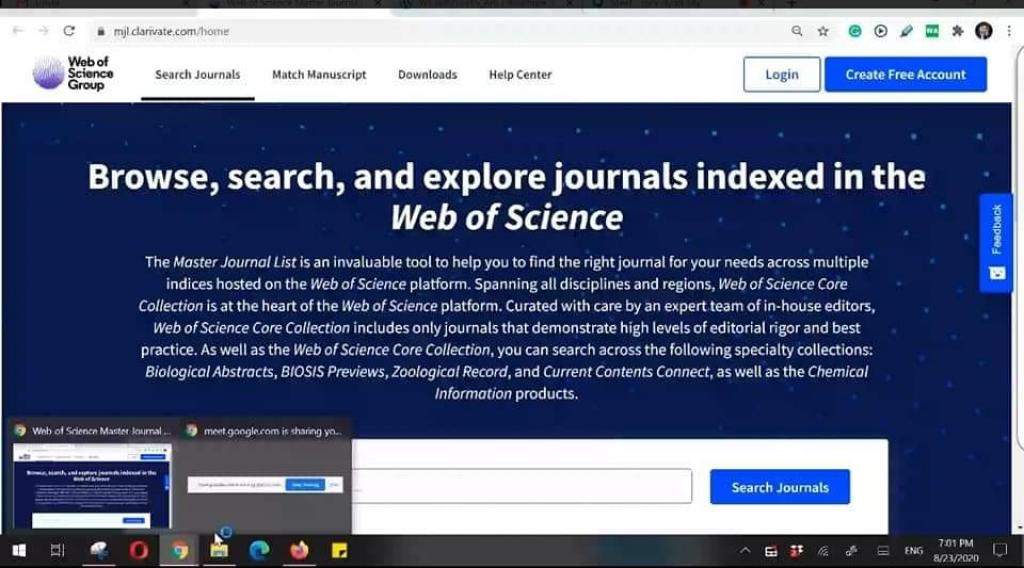
Task: Open the Grammarly extension icon
Action: [855, 31]
